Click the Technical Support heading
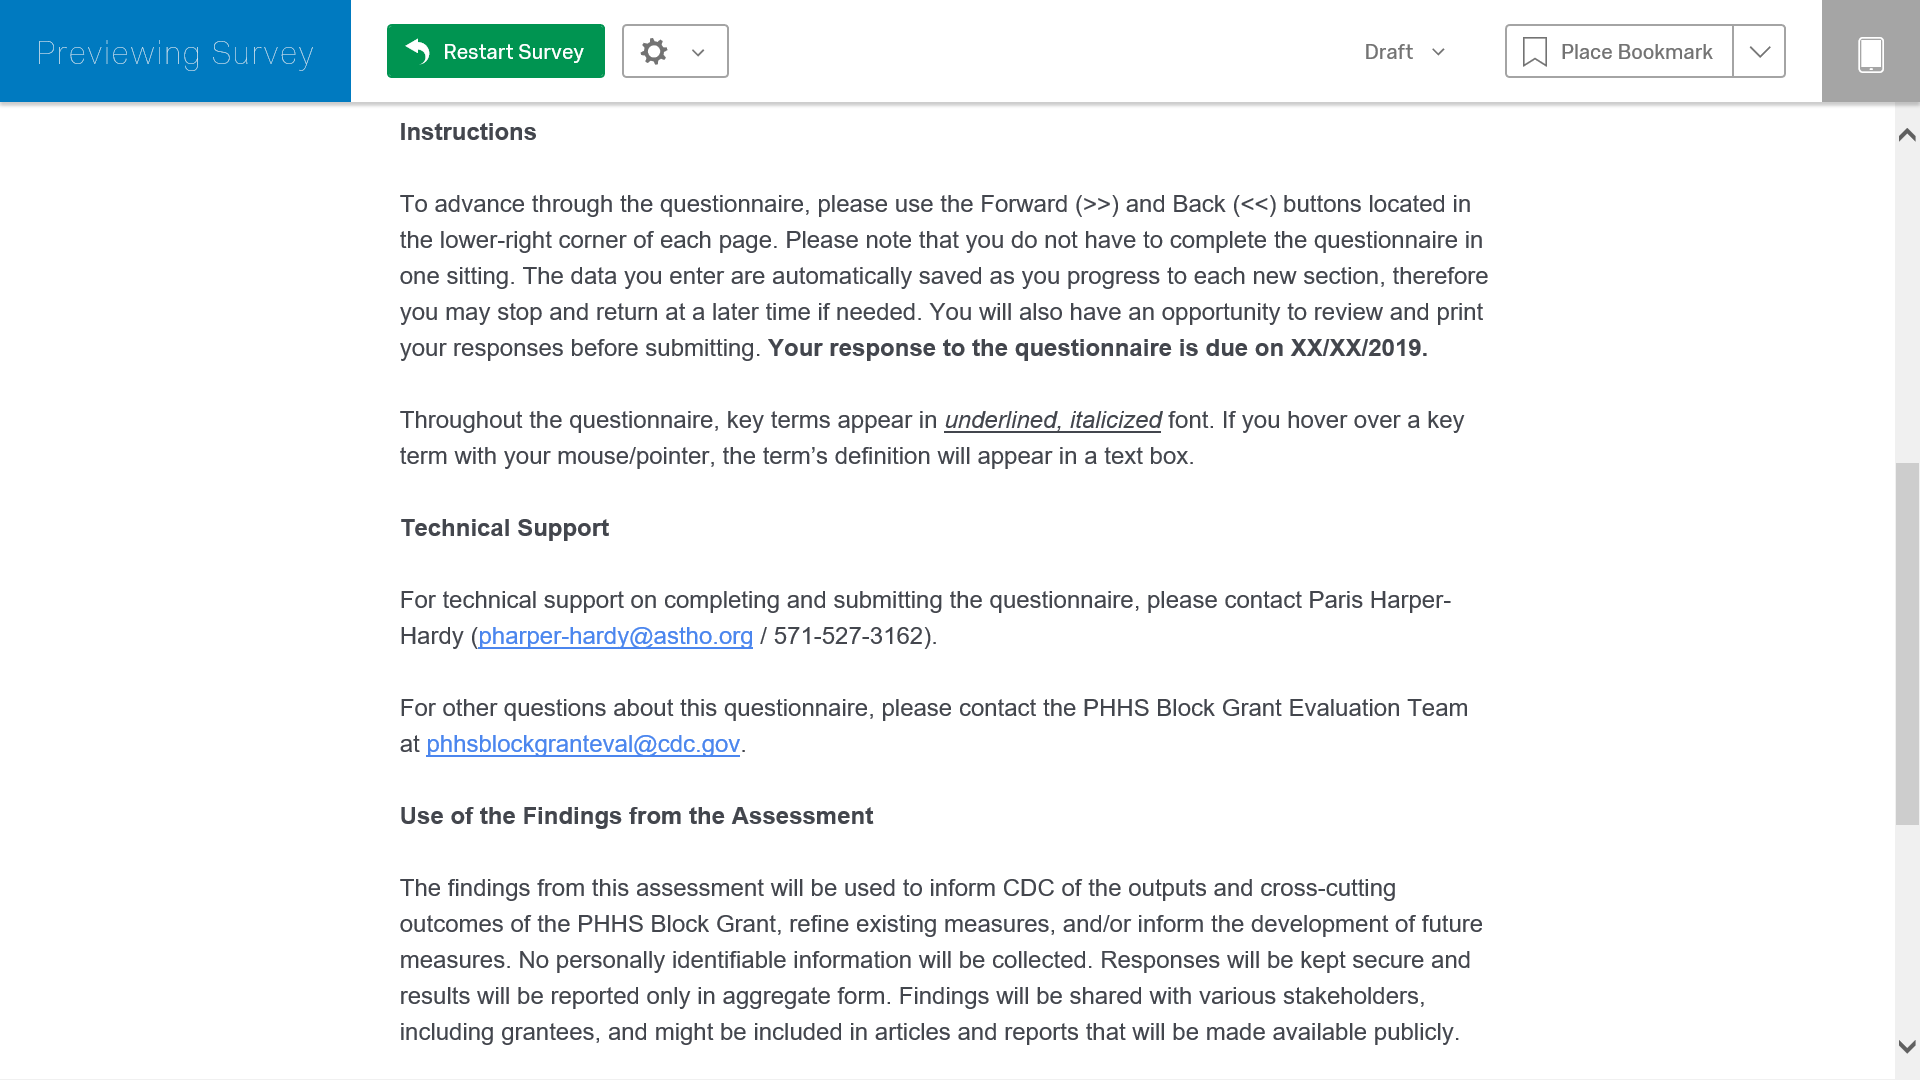The image size is (1920, 1080). click(504, 528)
